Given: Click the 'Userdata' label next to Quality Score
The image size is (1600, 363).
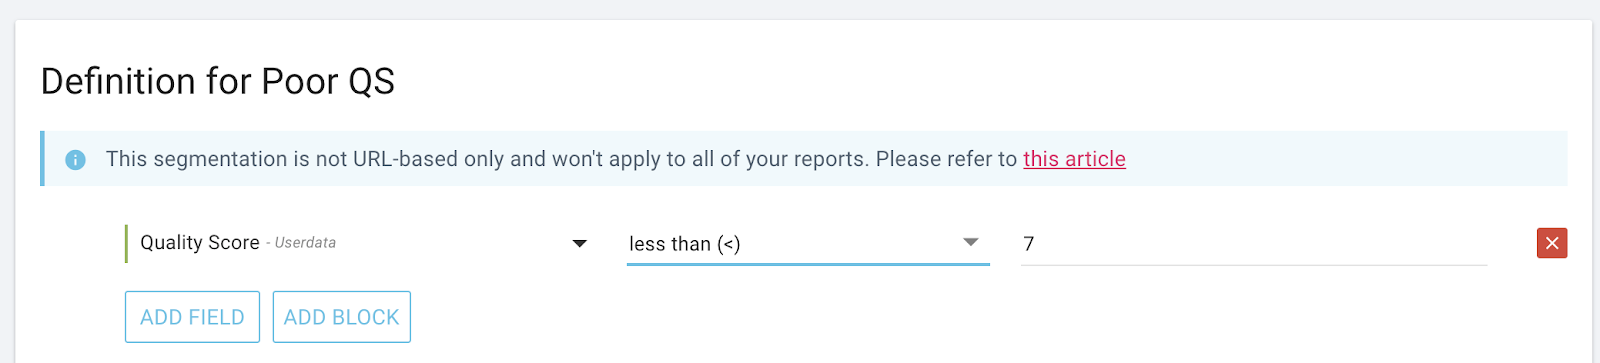Looking at the screenshot, I should point(305,243).
